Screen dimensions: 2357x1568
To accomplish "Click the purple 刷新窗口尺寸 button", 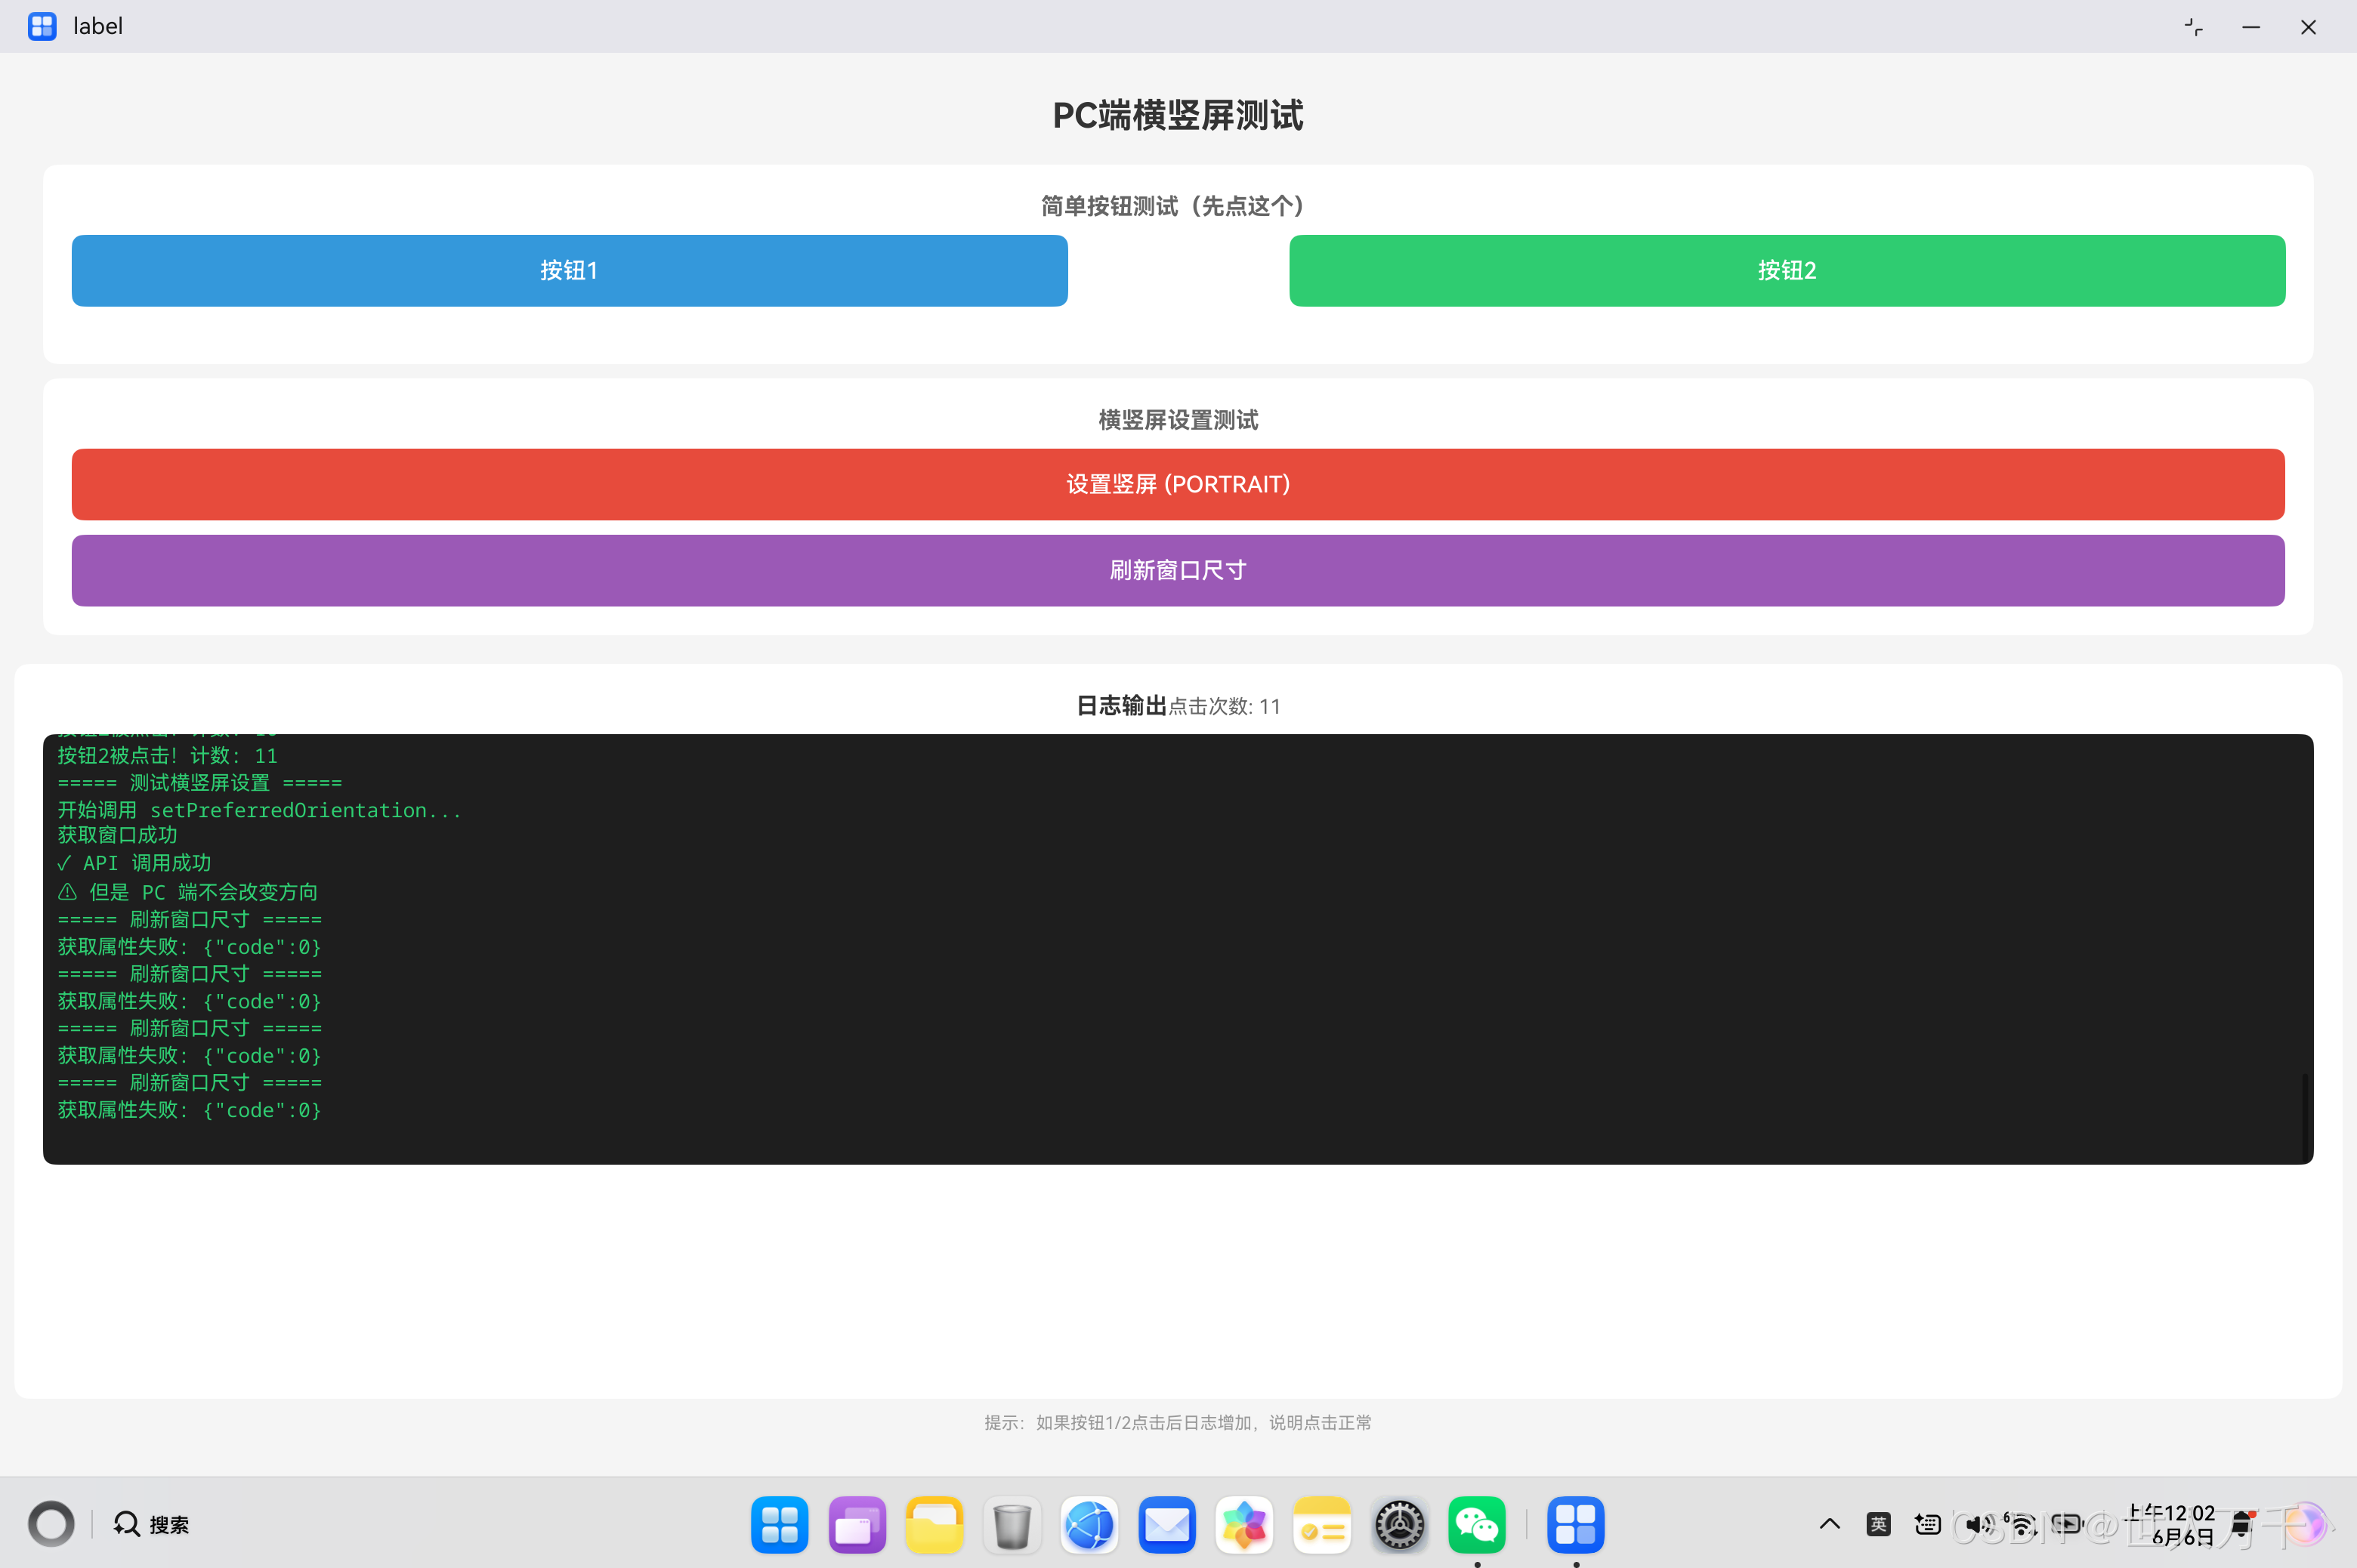I will (1178, 570).
